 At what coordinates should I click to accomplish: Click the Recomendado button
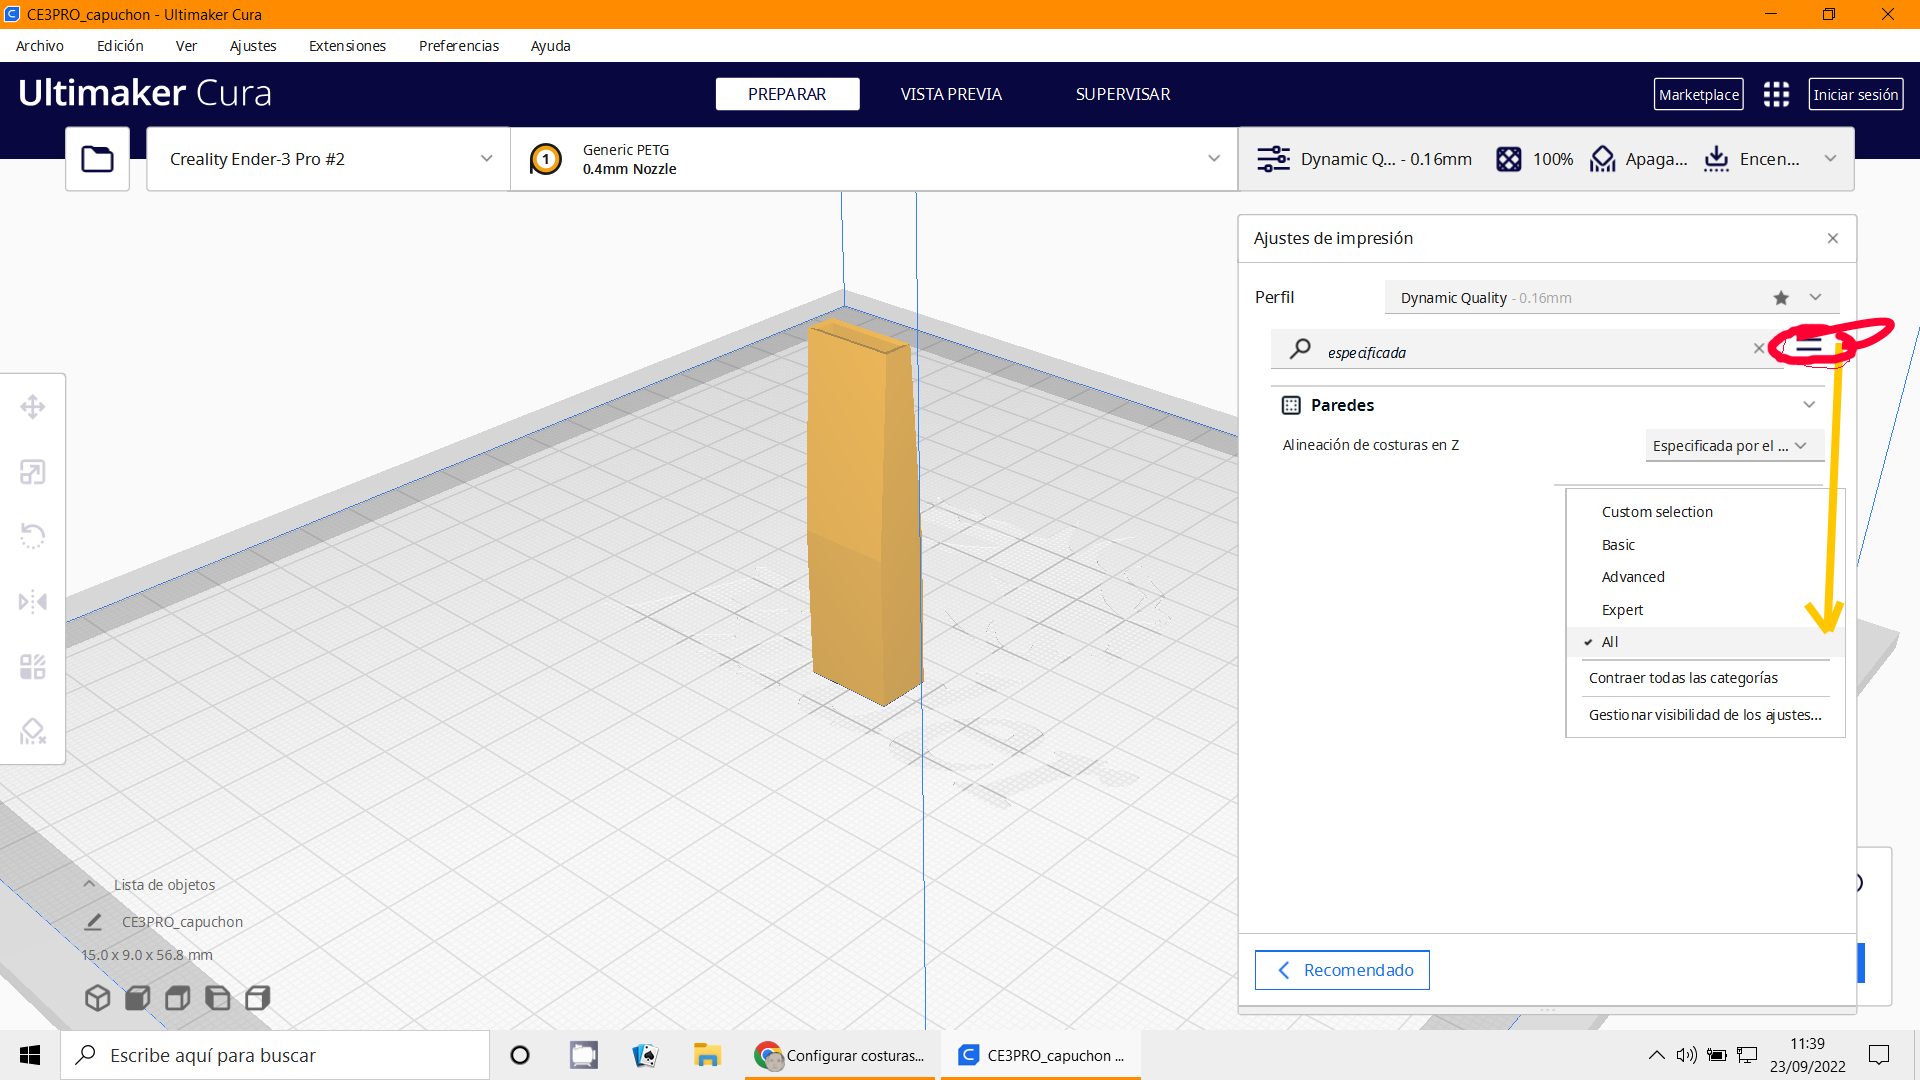[x=1342, y=970]
